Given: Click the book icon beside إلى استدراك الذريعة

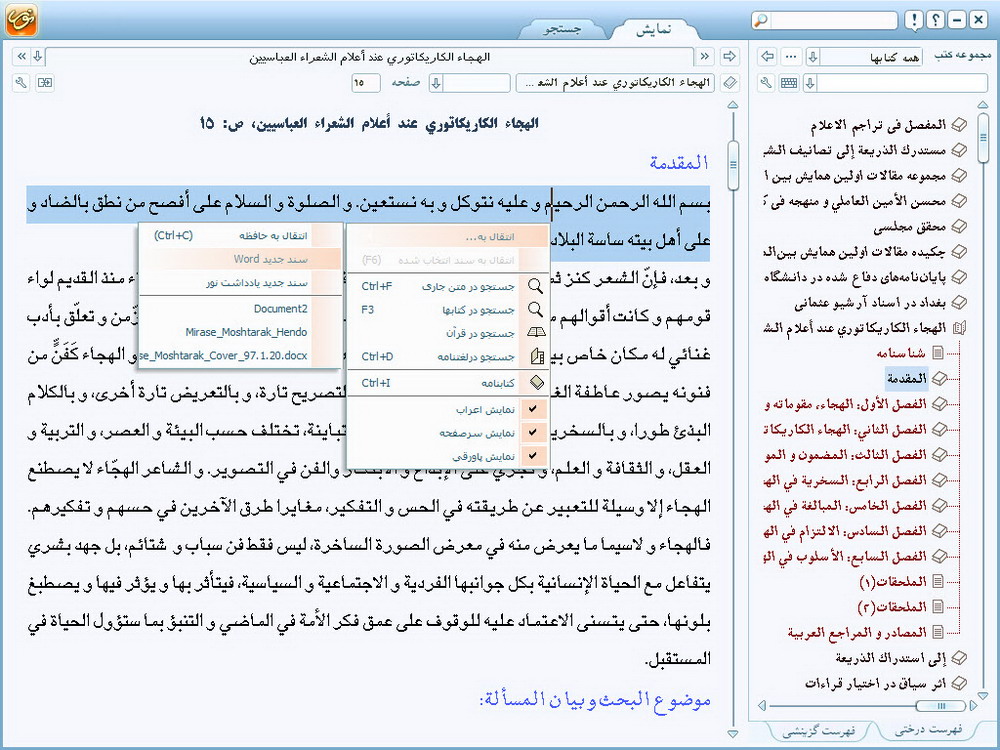Looking at the screenshot, I should coord(959,658).
